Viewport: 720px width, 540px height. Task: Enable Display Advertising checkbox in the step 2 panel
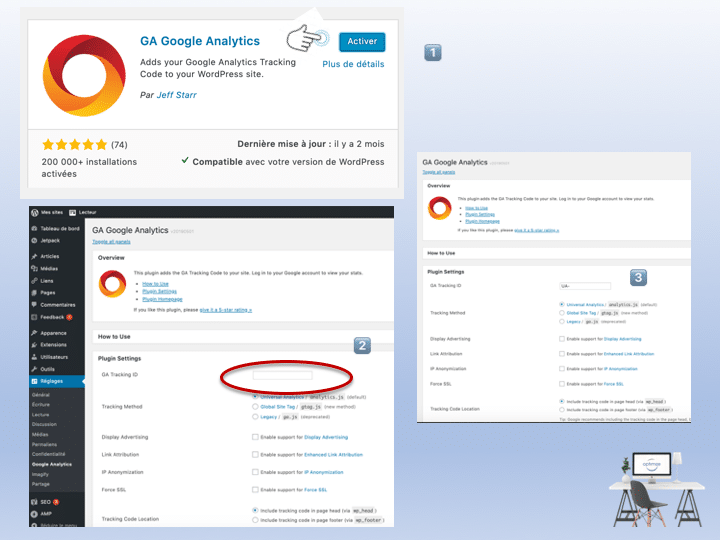click(256, 437)
